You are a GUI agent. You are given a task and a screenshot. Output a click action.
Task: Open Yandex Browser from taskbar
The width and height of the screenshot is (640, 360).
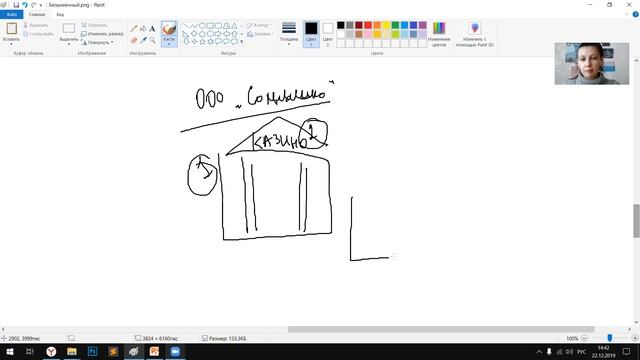click(51, 351)
